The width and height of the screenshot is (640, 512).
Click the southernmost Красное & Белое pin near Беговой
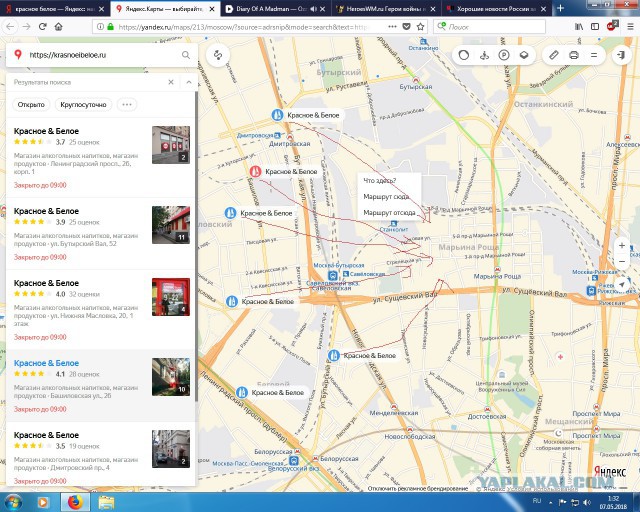click(242, 393)
